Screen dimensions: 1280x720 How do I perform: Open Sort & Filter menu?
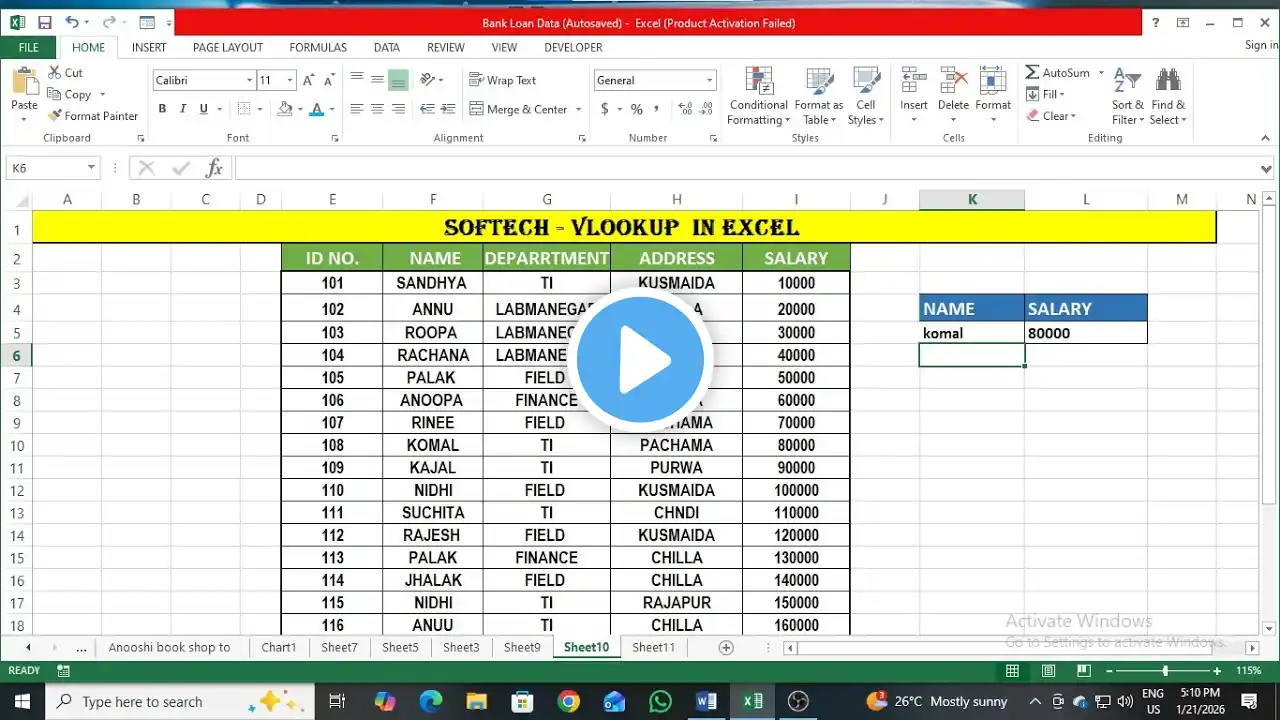[x=1127, y=96]
